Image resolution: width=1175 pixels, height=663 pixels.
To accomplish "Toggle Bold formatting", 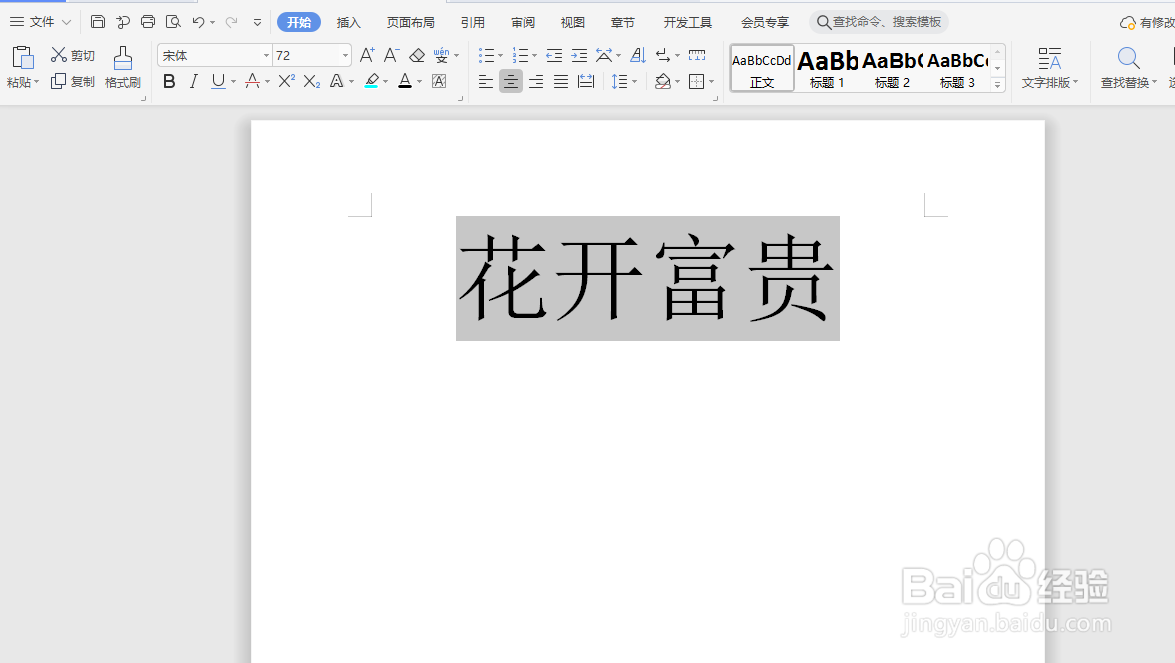I will (x=169, y=81).
